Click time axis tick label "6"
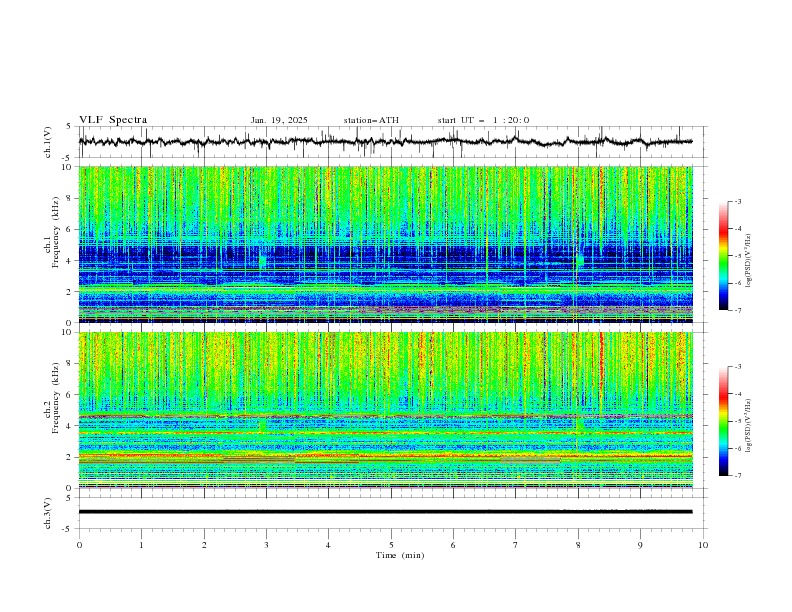Screen dimensions: 792x612 pyautogui.click(x=453, y=545)
